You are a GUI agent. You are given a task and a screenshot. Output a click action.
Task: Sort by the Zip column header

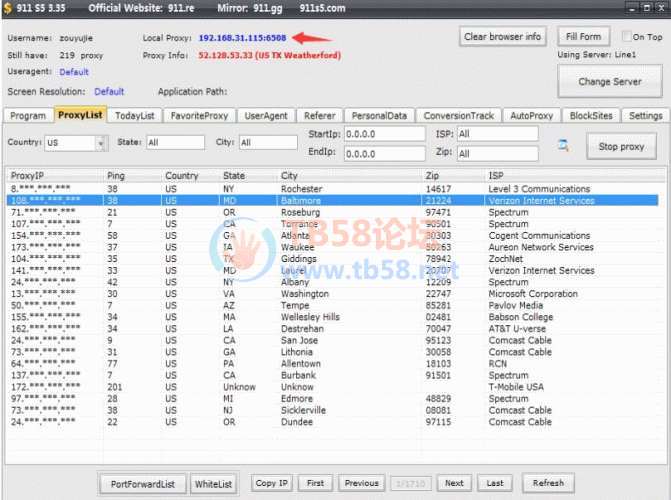(x=432, y=176)
